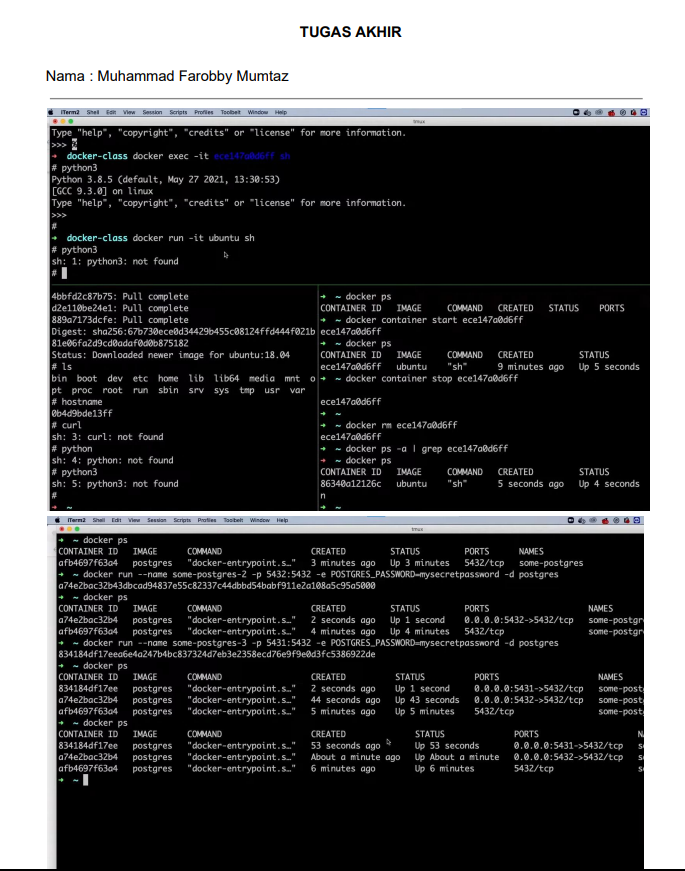Click the blue square status icon in the upper menu bar

pyautogui.click(x=644, y=112)
